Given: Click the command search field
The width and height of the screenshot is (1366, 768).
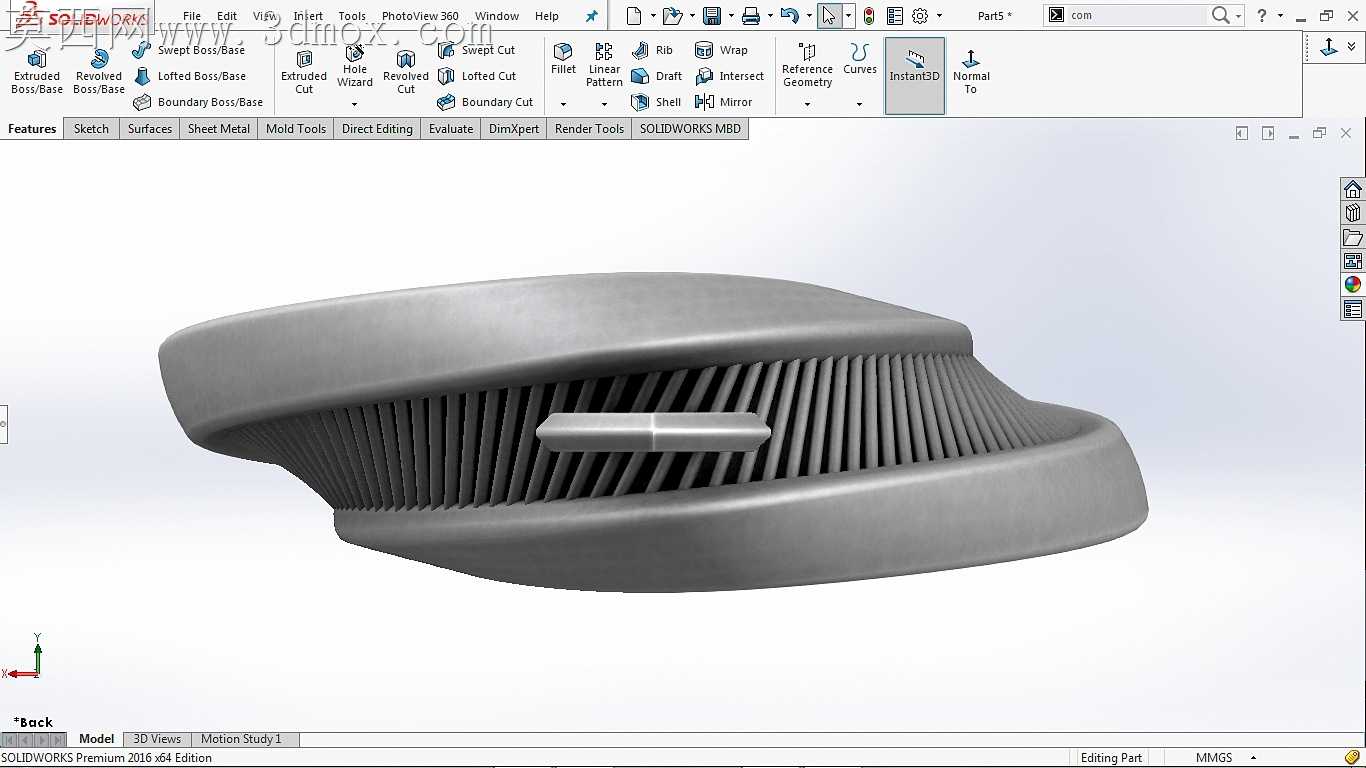Looking at the screenshot, I should tap(1137, 16).
